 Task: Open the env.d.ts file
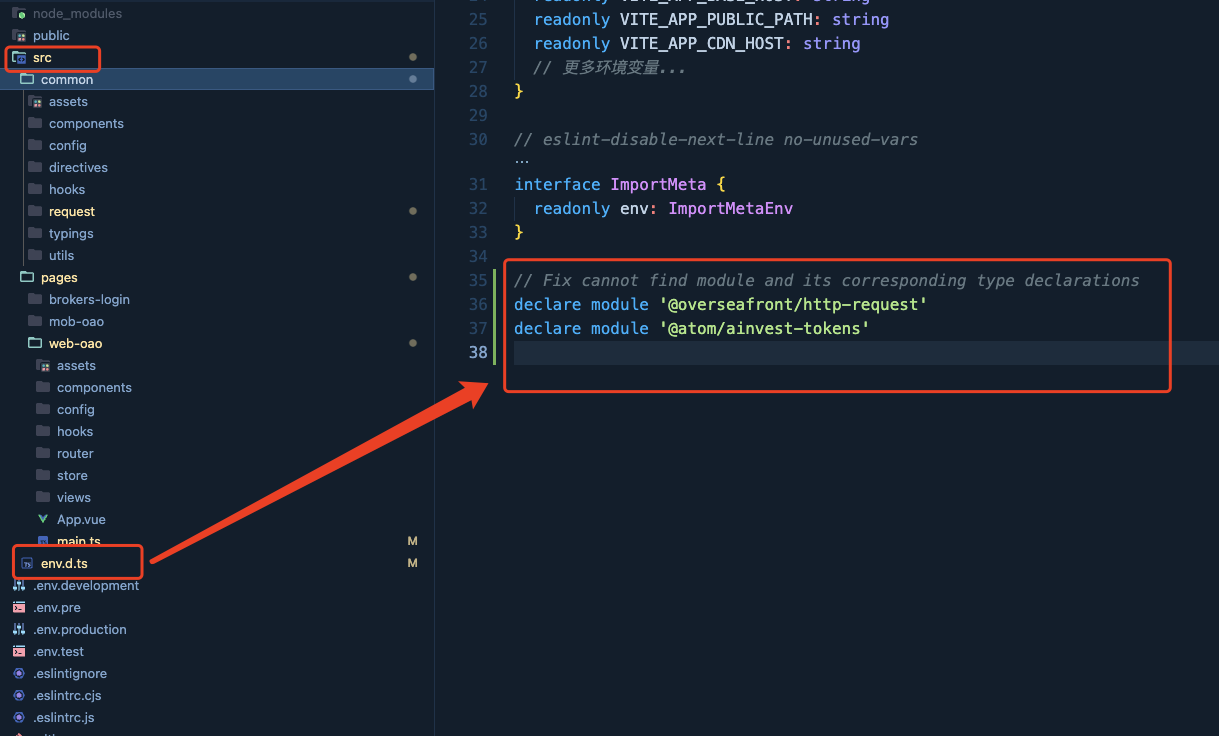(x=64, y=563)
